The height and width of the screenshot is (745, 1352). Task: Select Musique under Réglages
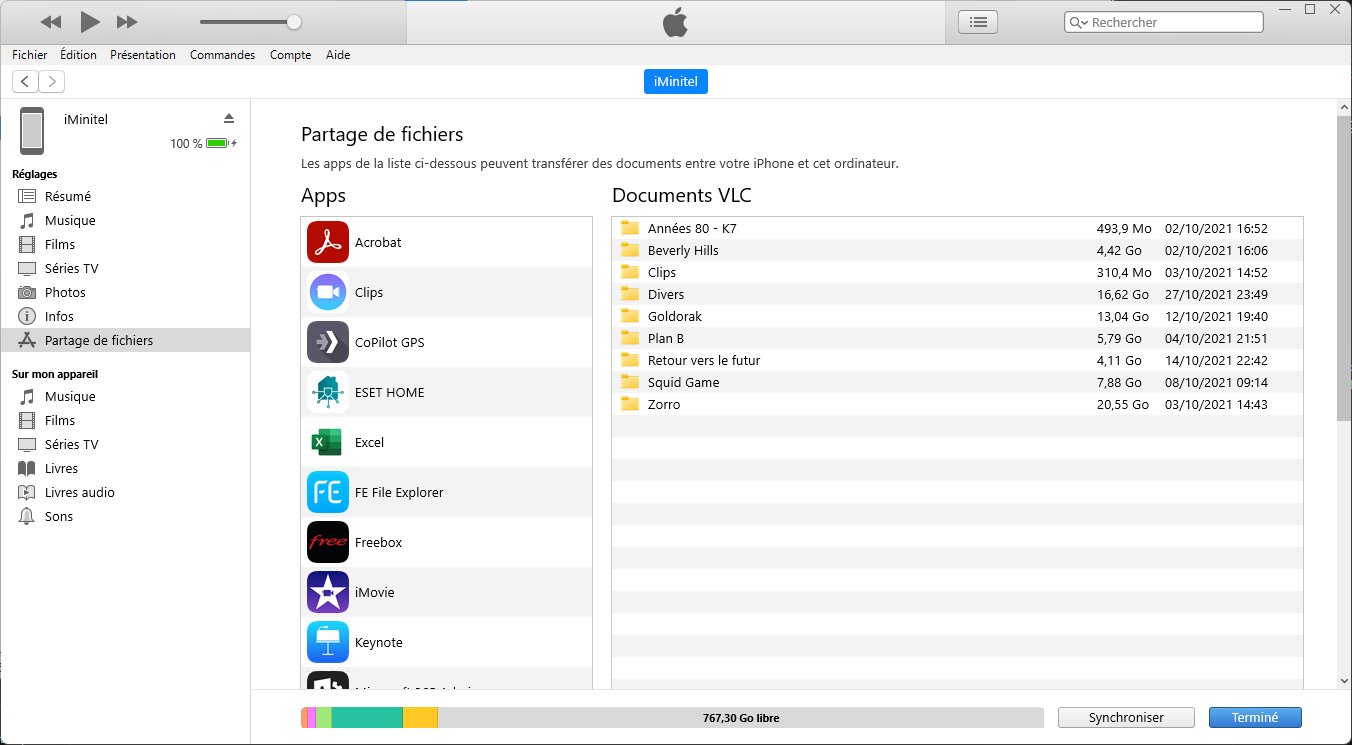click(125, 220)
